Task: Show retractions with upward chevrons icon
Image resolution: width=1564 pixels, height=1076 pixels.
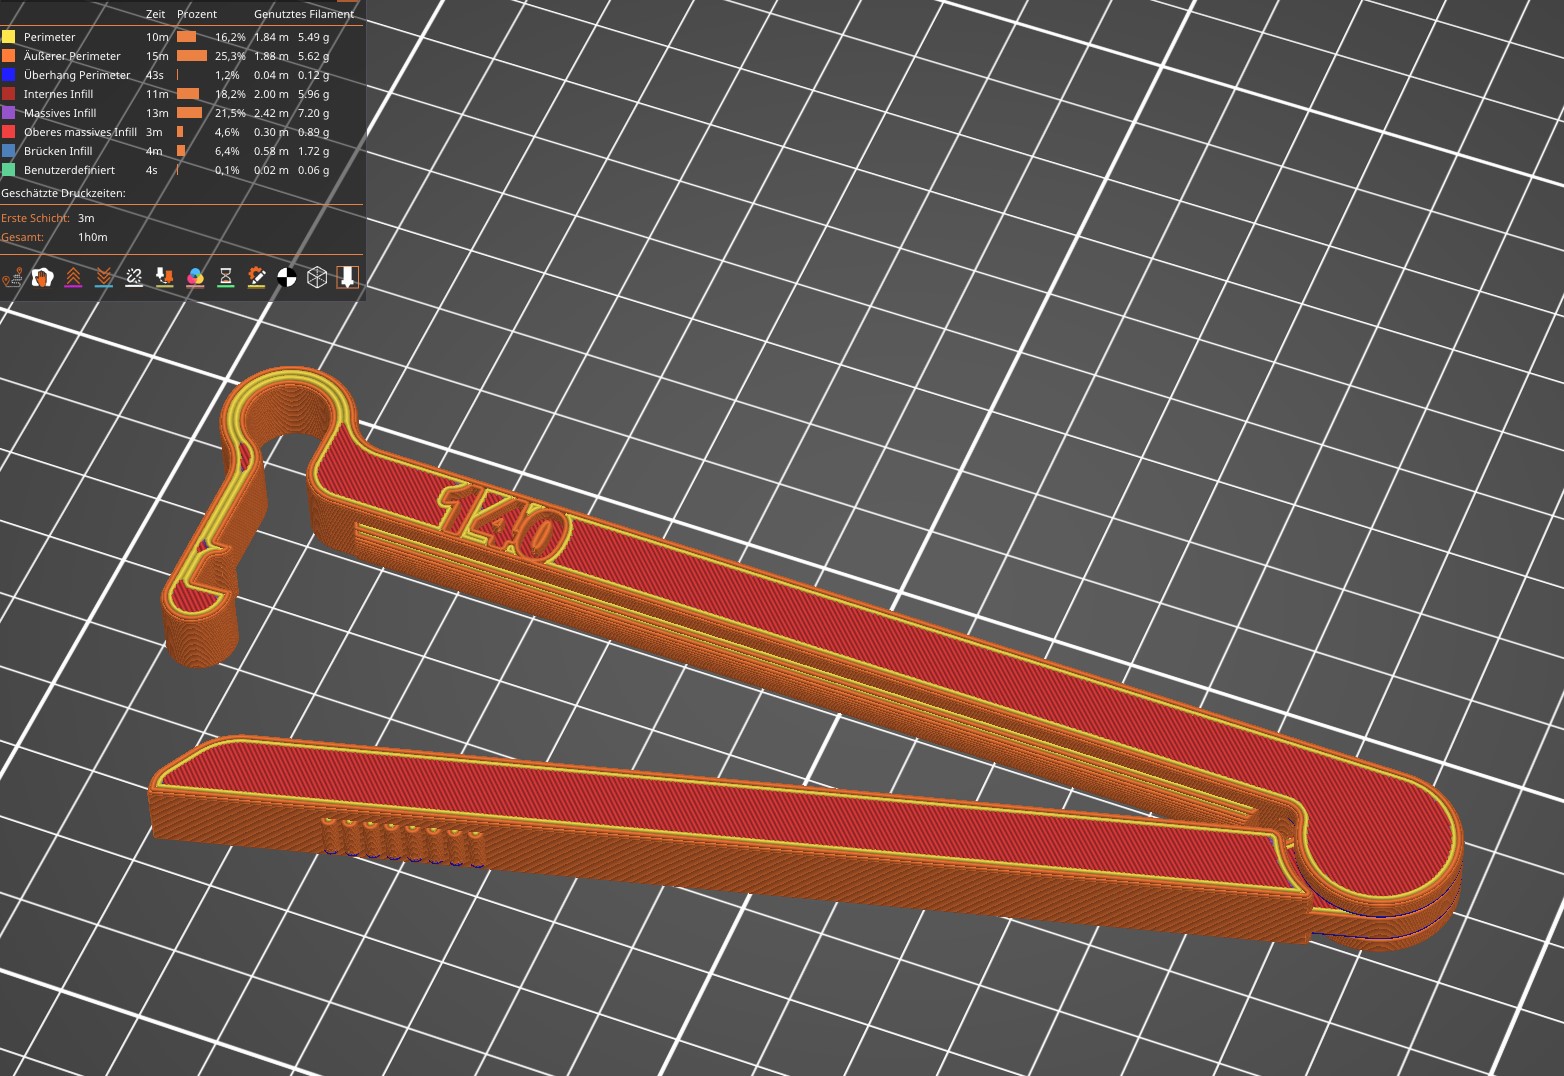Action: (73, 277)
